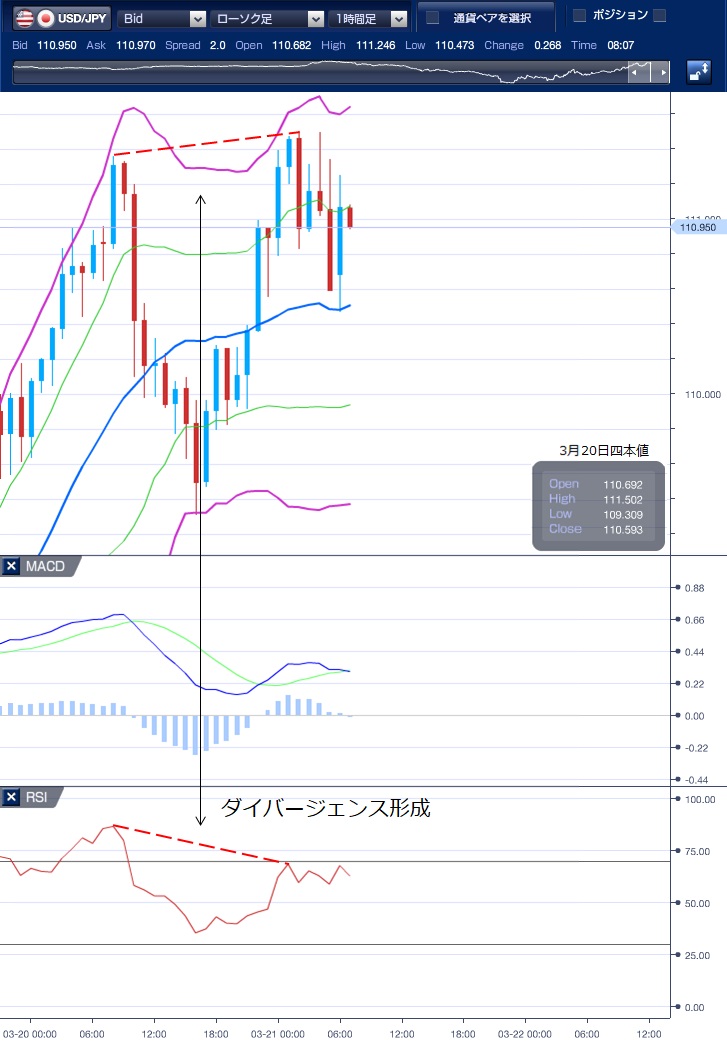Click the MACD panel label tab

tap(46, 567)
